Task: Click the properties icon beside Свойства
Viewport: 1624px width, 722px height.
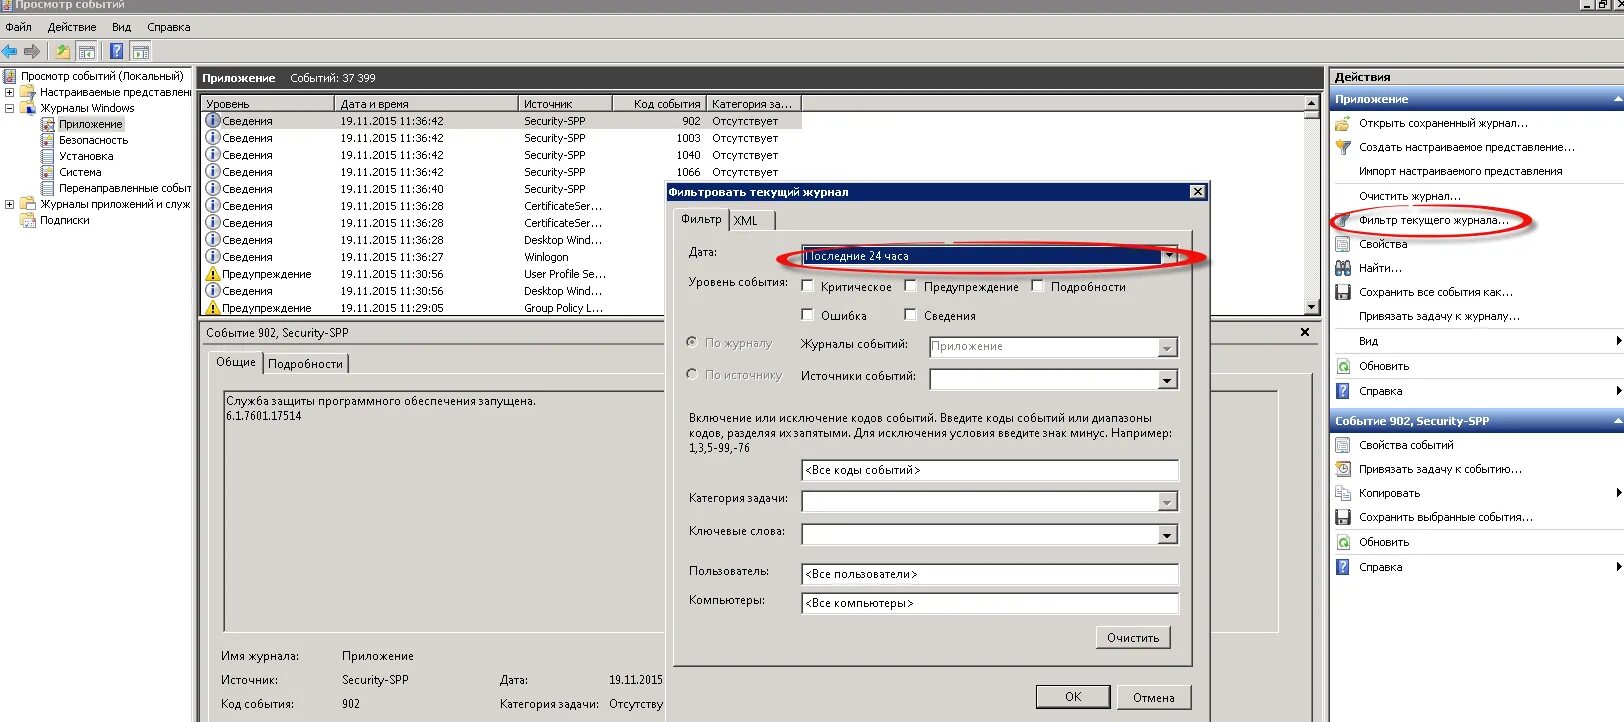Action: tap(1343, 244)
